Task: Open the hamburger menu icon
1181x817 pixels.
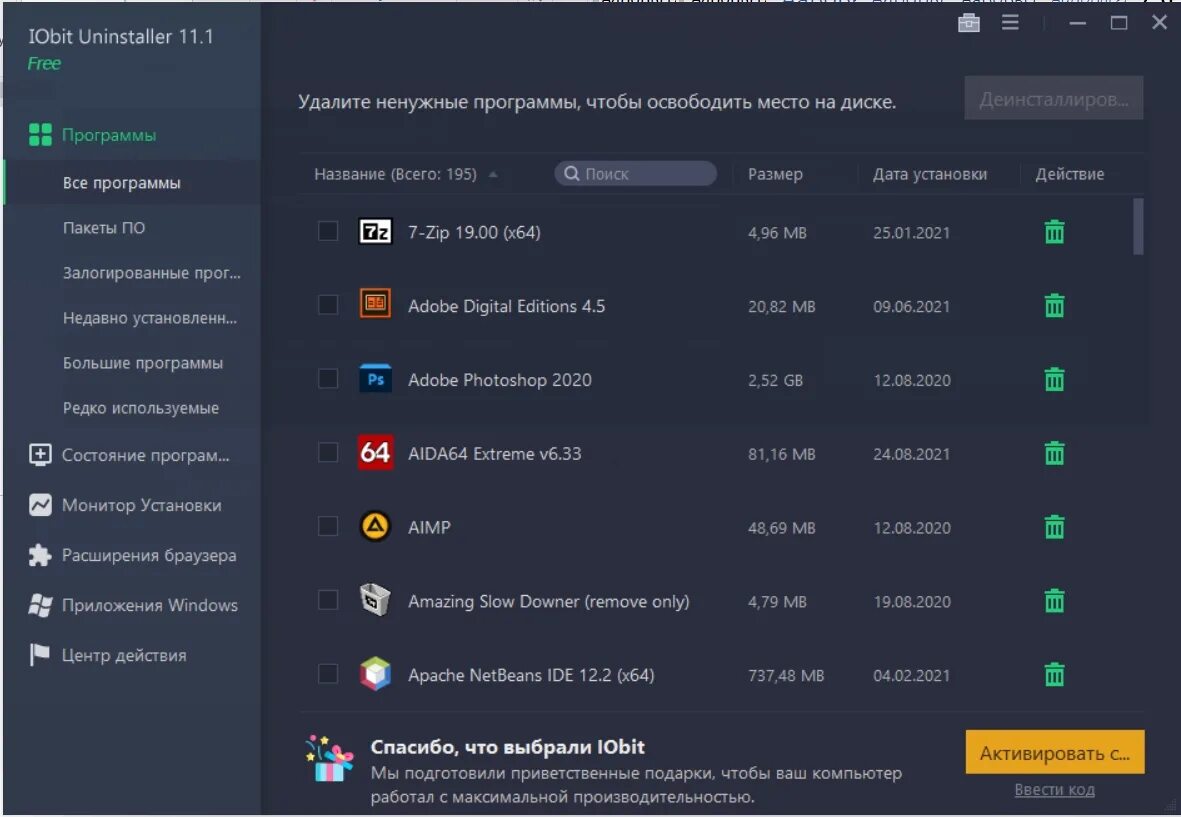Action: click(1010, 23)
